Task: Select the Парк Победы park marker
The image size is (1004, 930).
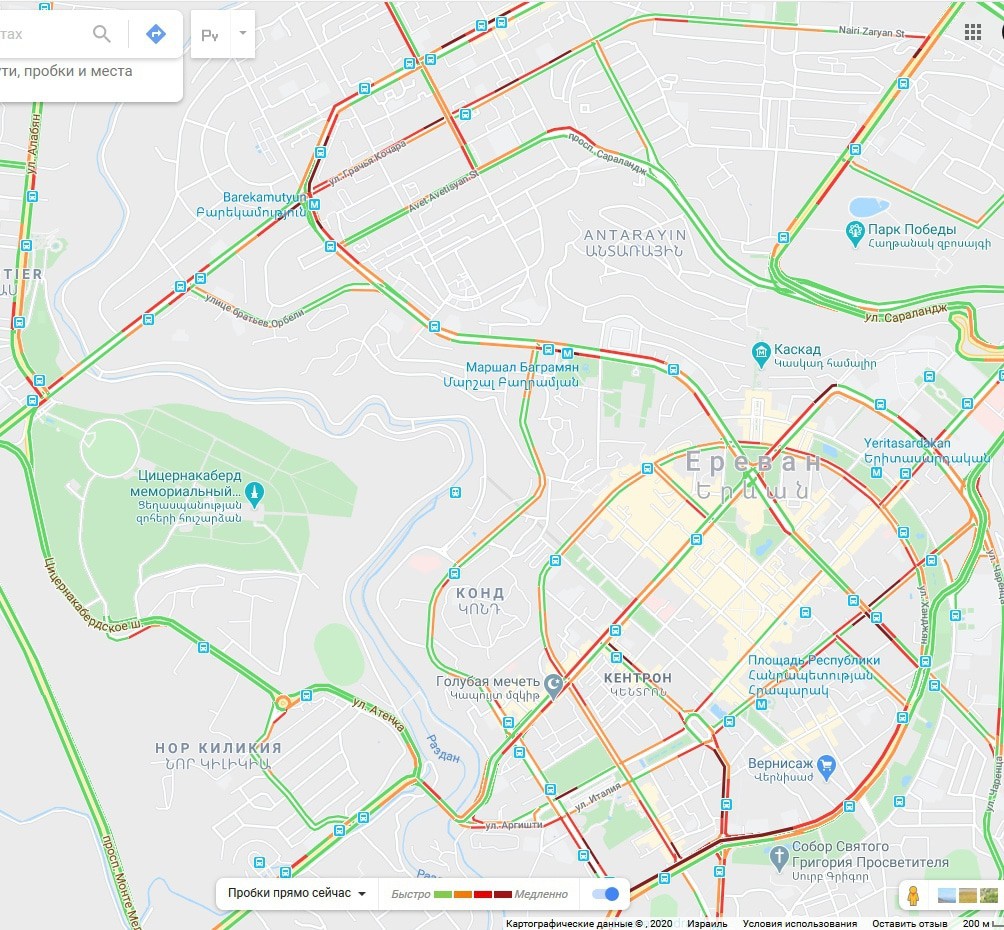Action: [855, 233]
